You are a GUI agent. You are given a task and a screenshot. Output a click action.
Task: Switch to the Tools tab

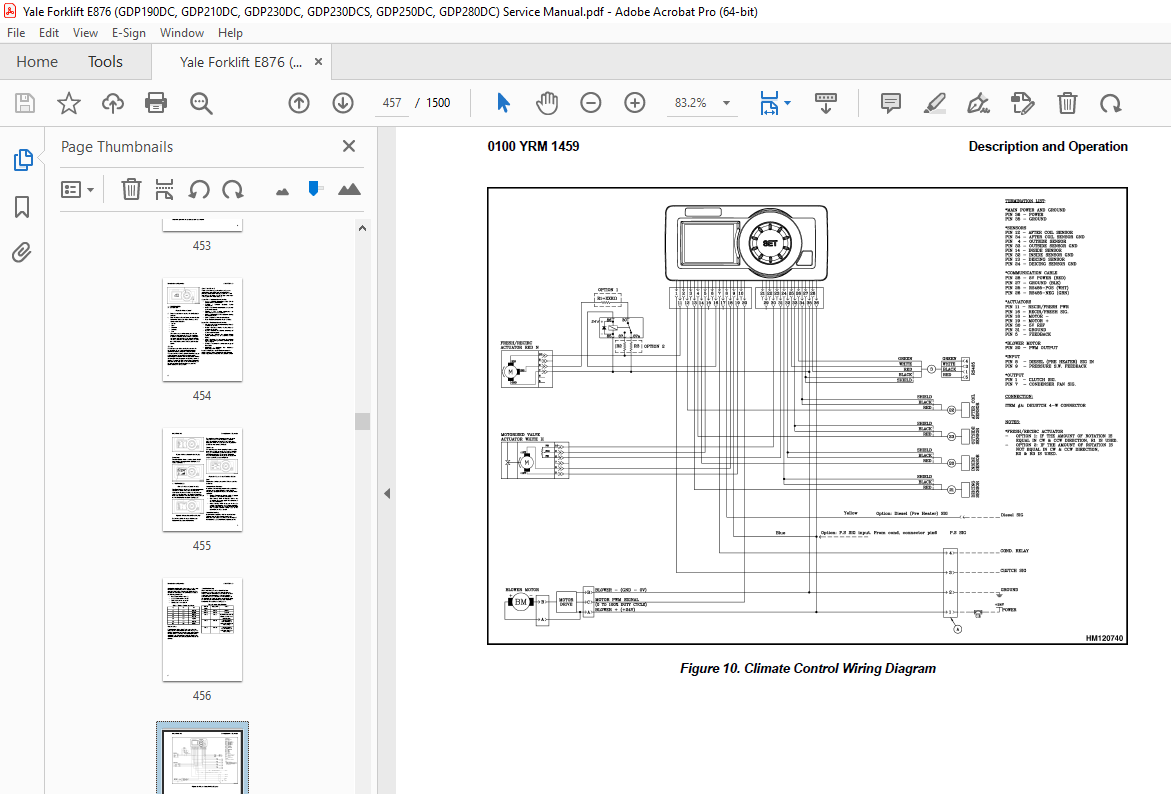(x=105, y=62)
